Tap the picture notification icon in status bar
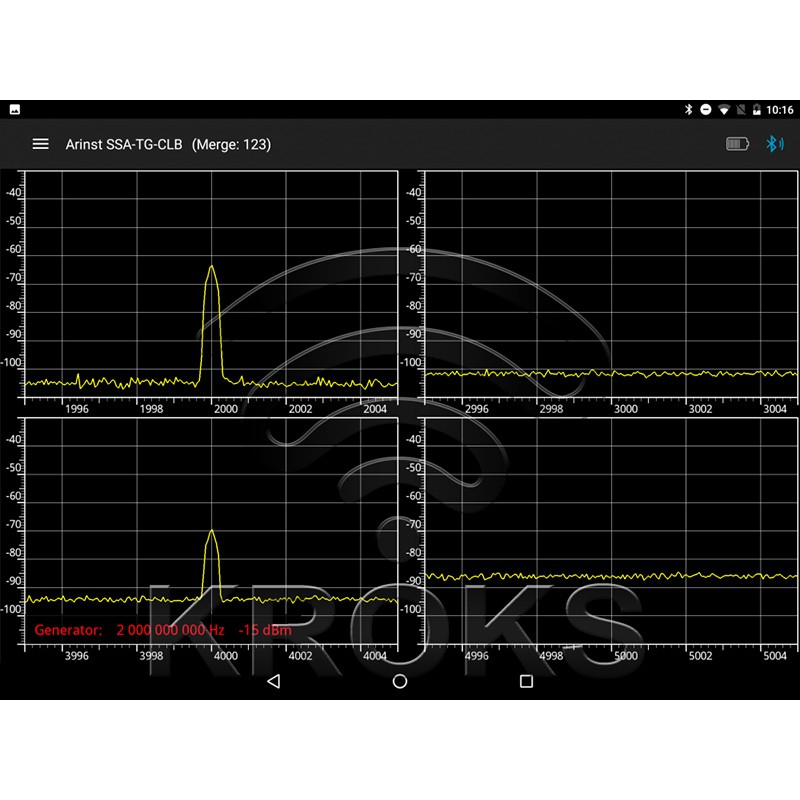Viewport: 800px width, 800px height. tap(15, 110)
